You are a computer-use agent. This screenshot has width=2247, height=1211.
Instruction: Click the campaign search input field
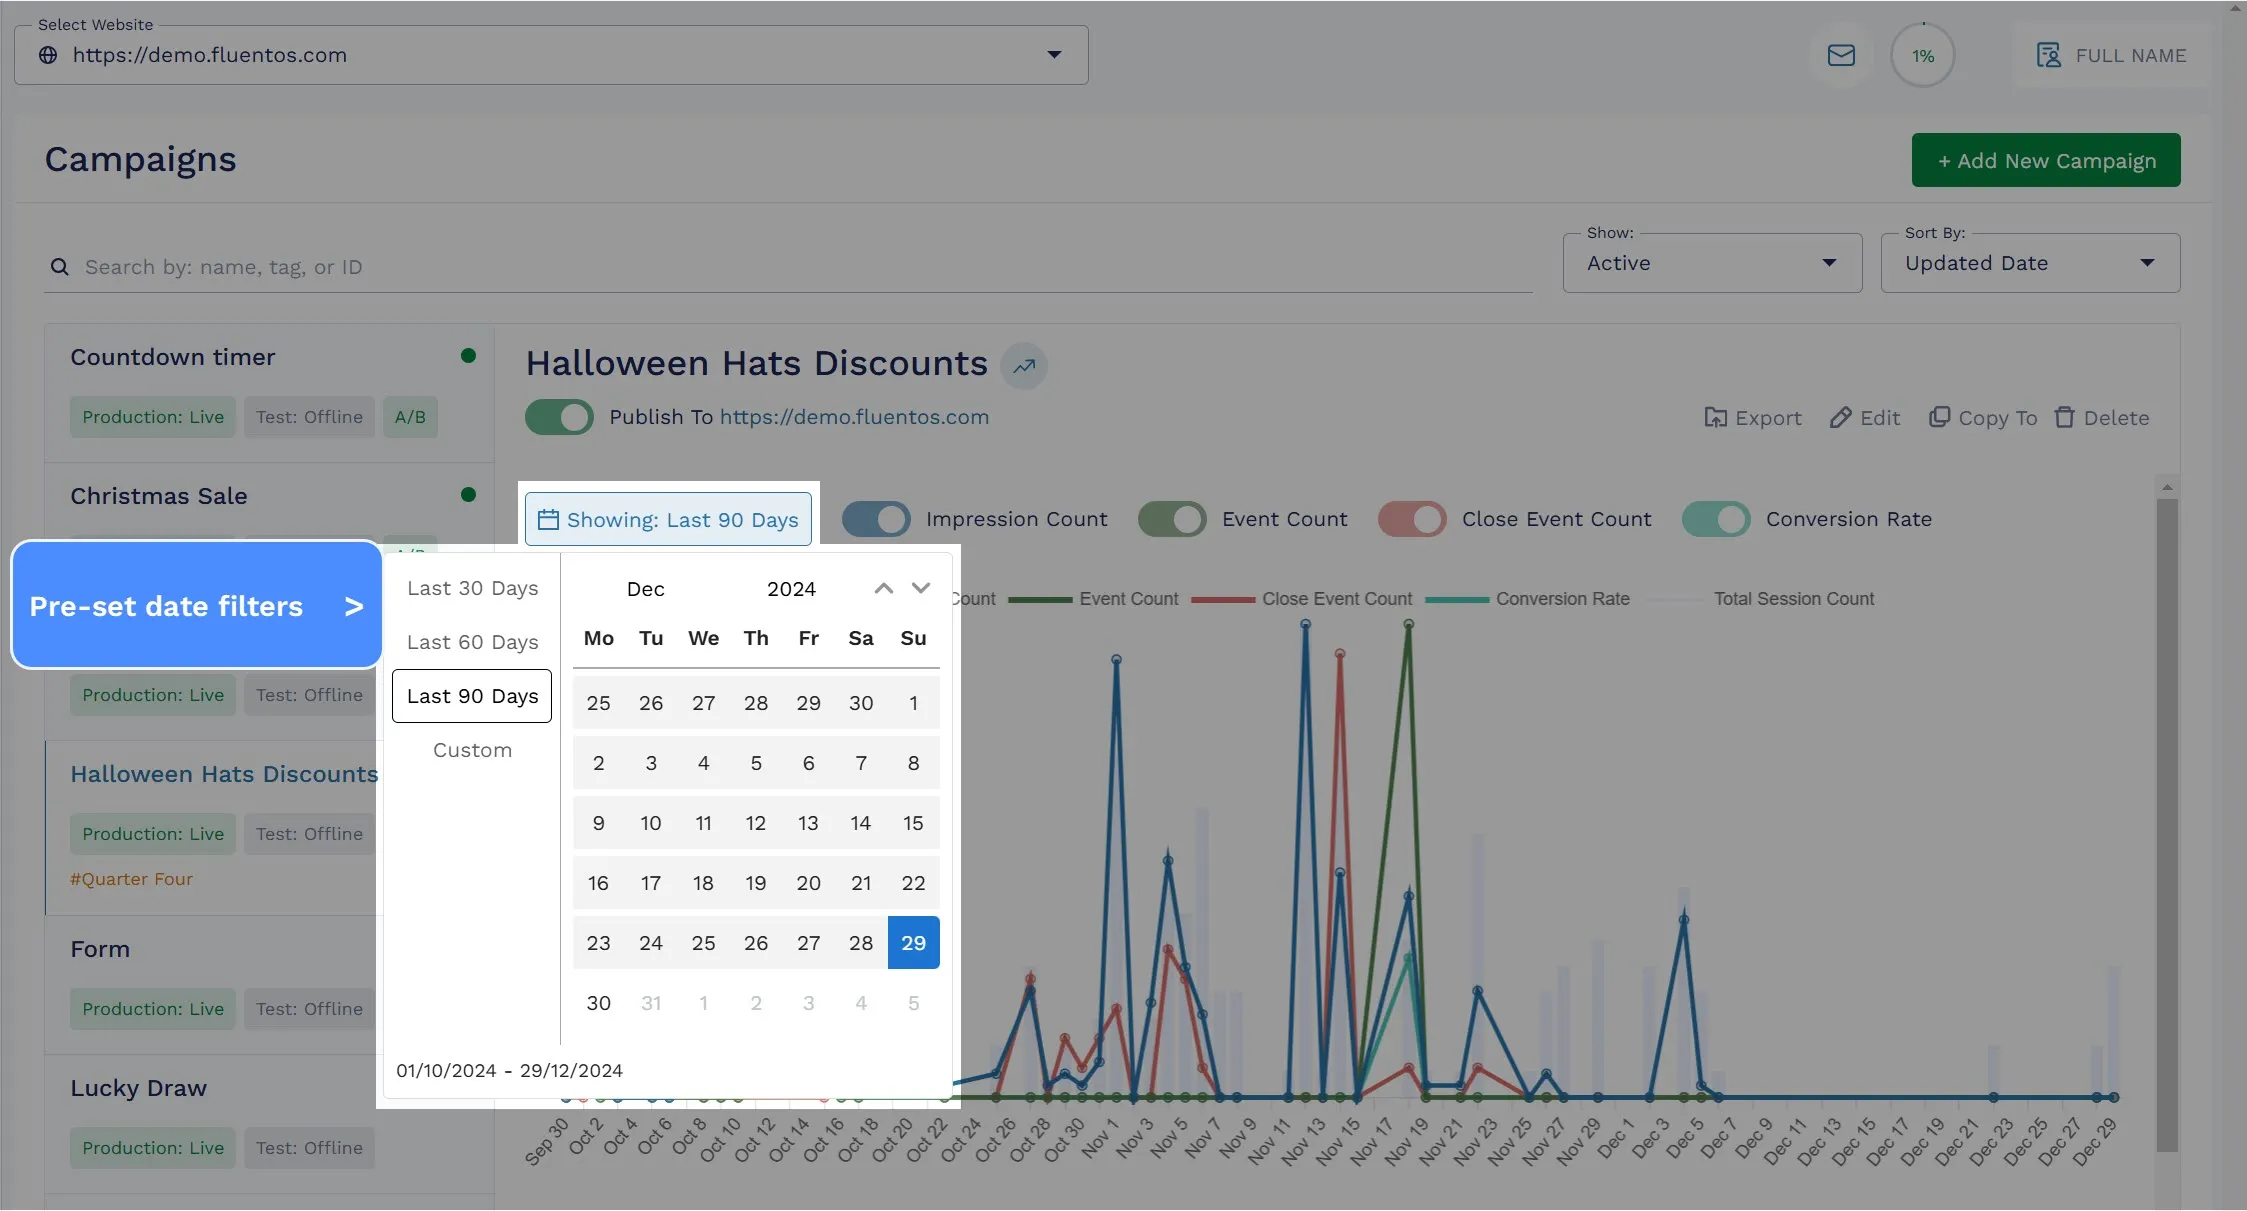pos(788,267)
